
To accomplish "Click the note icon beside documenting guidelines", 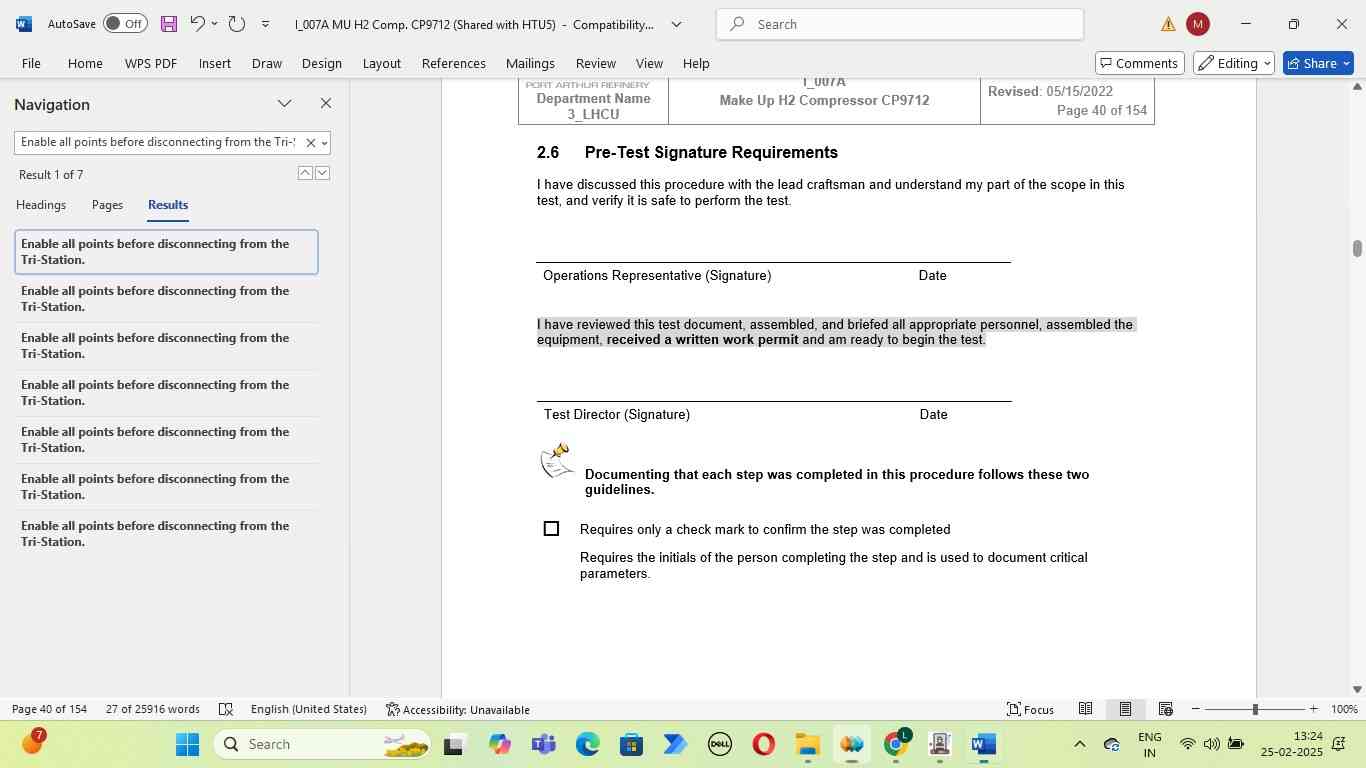I will pyautogui.click(x=557, y=461).
